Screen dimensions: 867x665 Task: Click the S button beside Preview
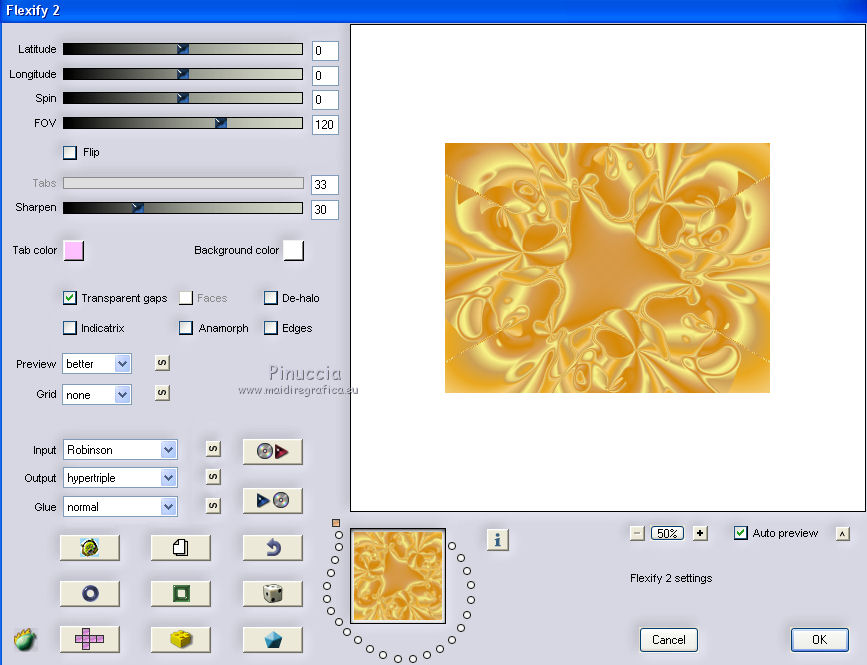[162, 363]
